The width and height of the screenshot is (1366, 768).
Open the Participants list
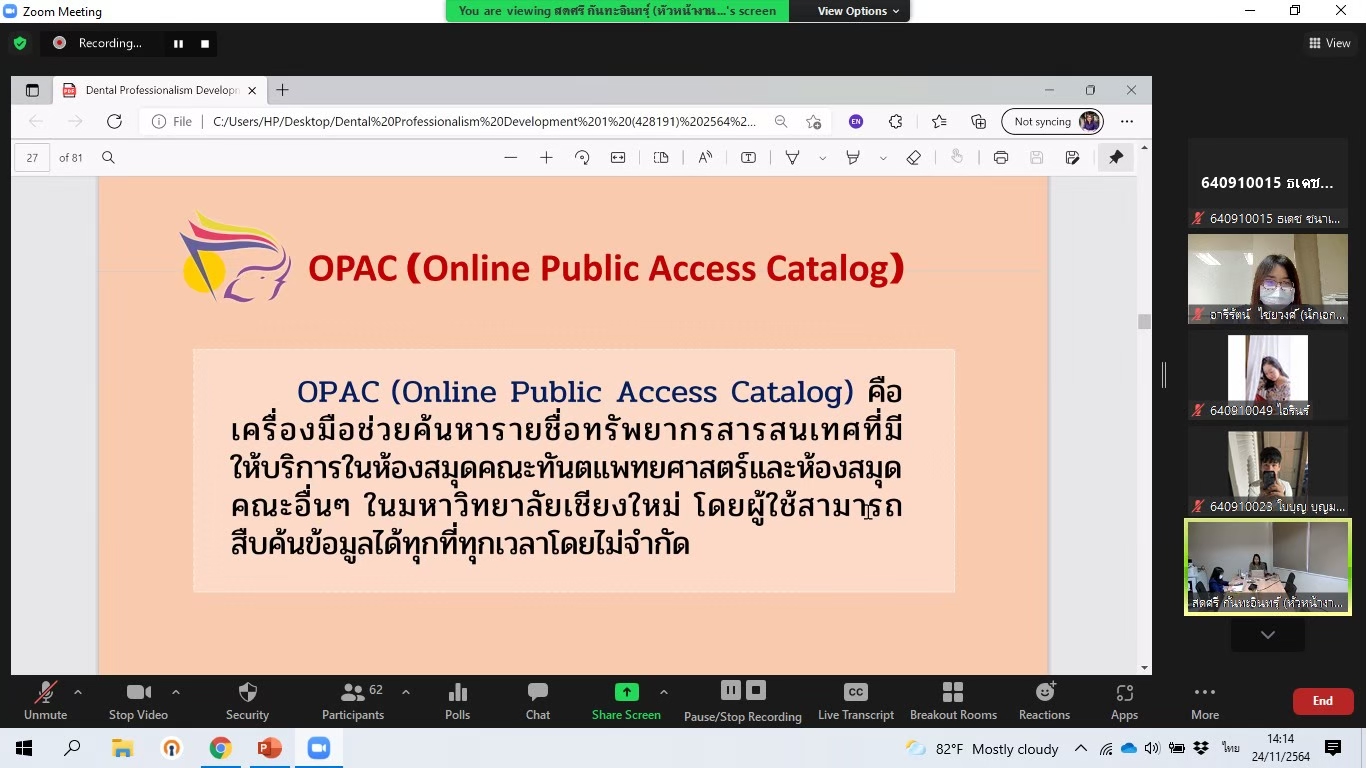[x=353, y=700]
